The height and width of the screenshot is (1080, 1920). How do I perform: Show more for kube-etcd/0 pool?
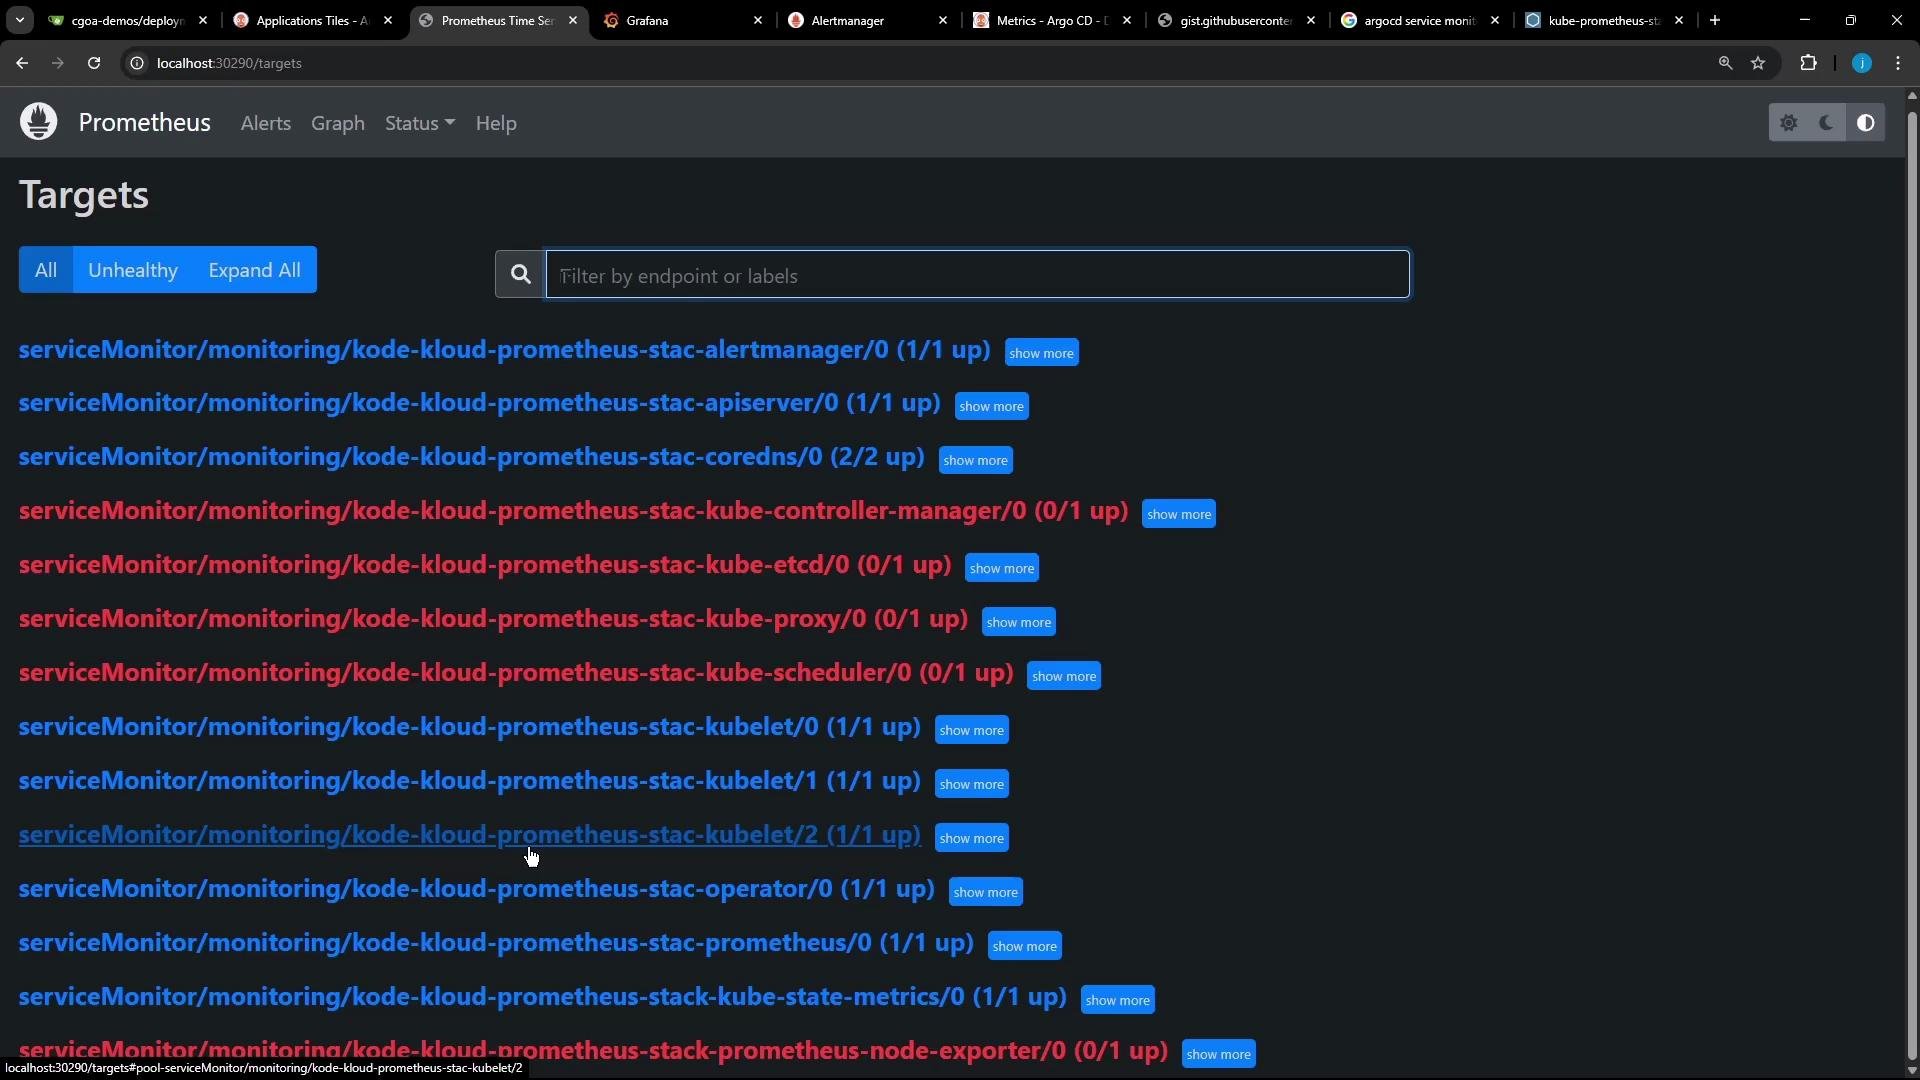pos(1001,568)
